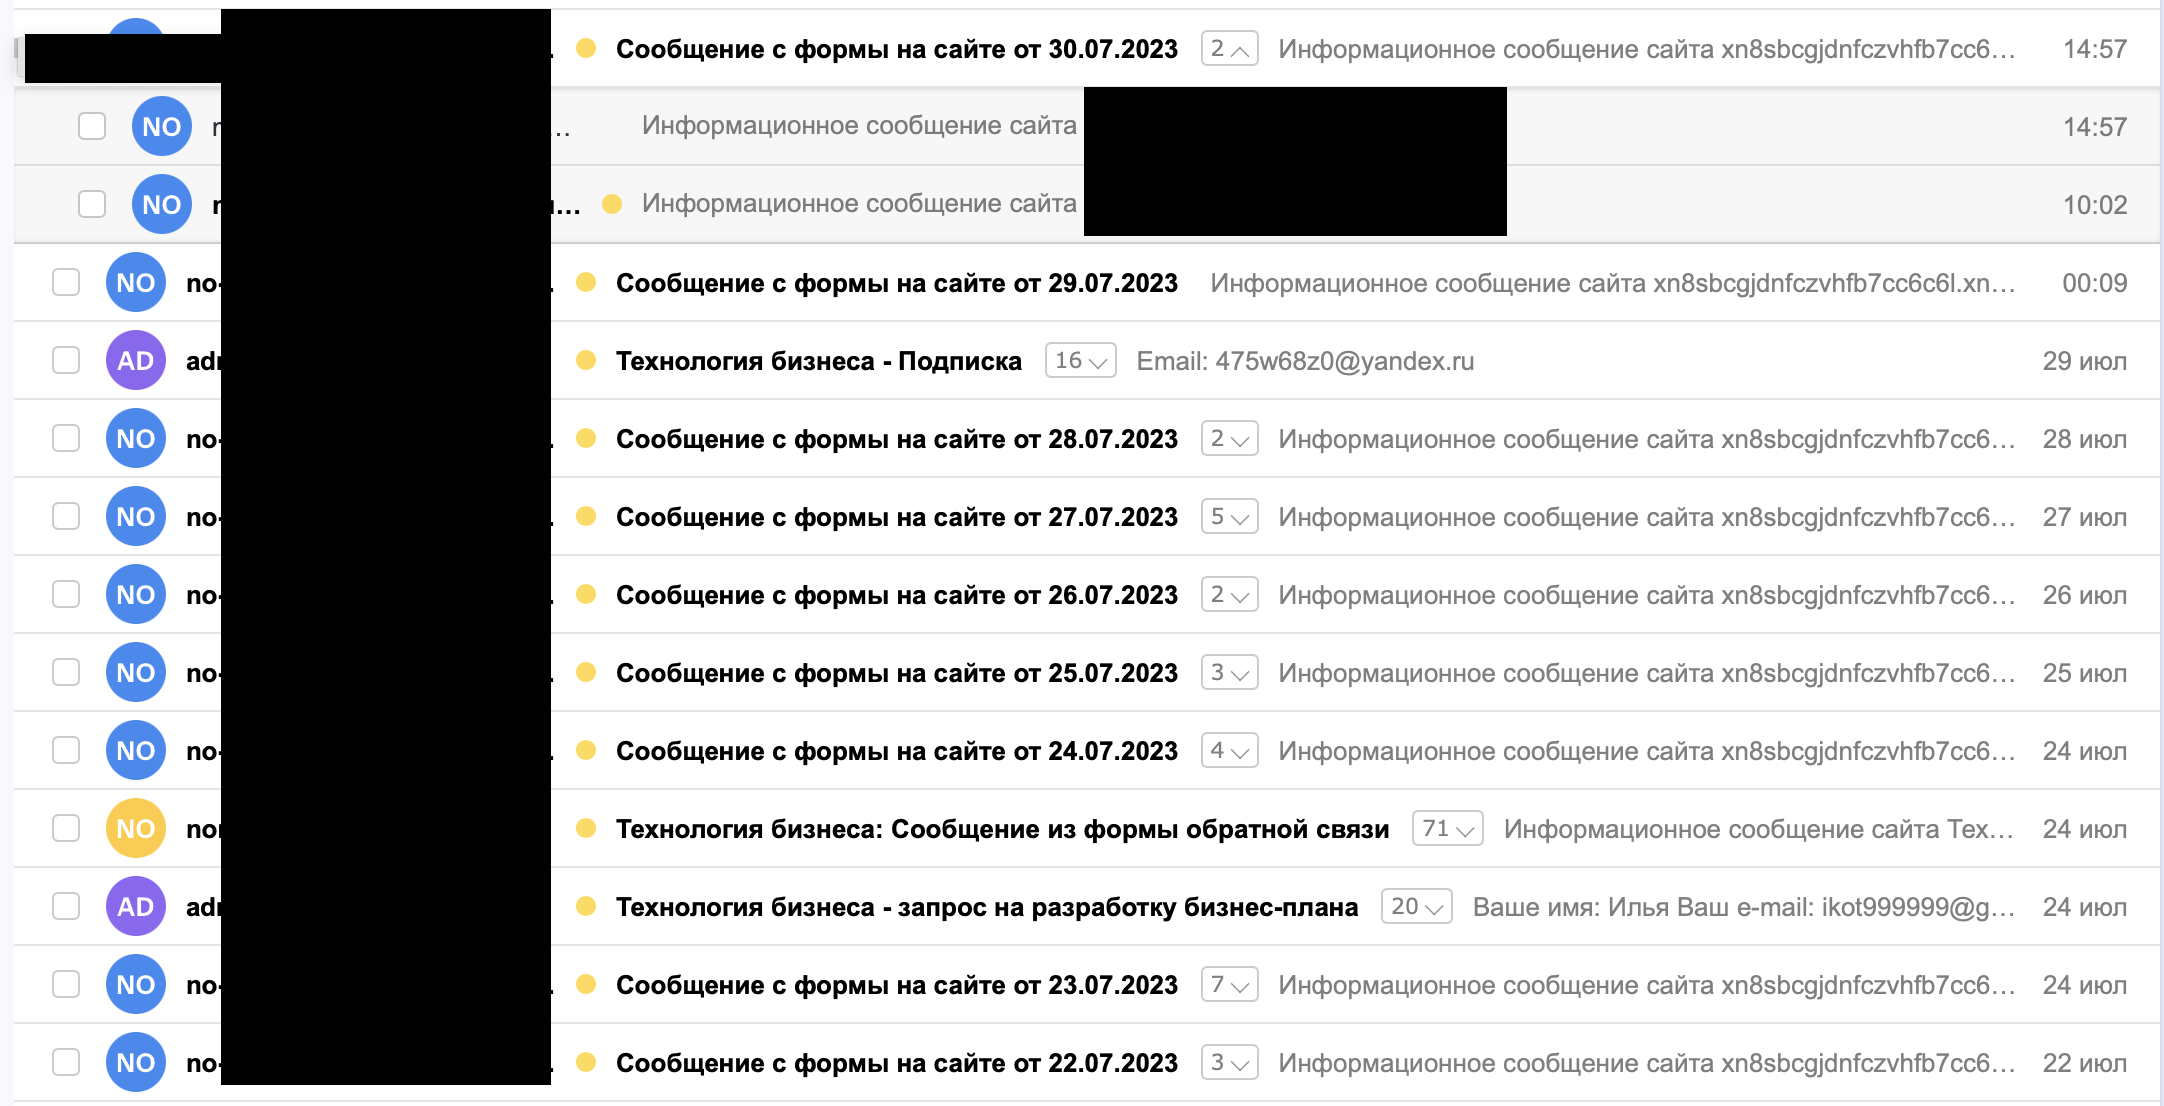Click yellow unread dot on 29.07.2023 message
Screen dimensions: 2164x1106
point(587,282)
